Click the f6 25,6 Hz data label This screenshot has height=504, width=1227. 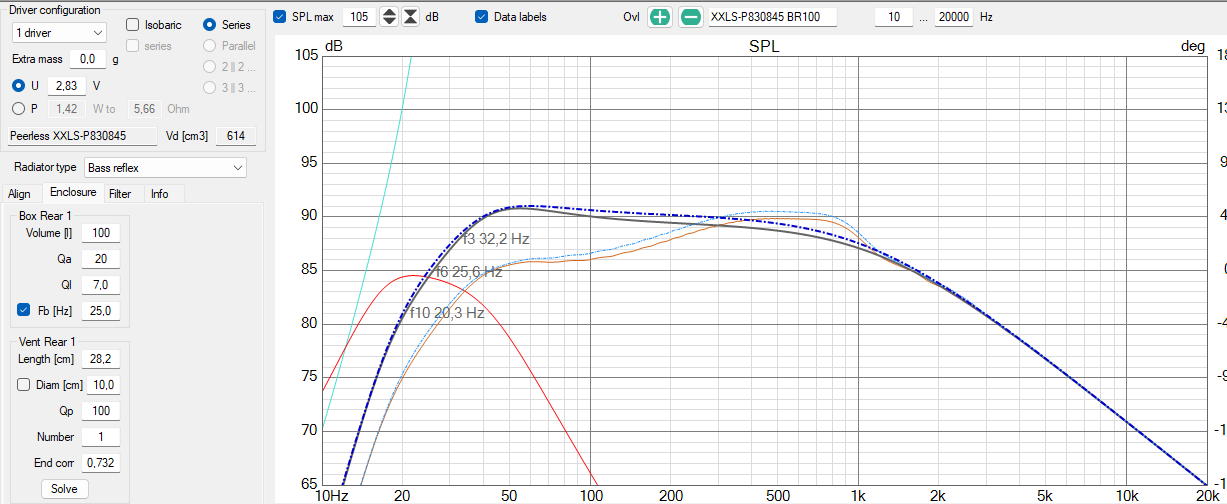(x=469, y=272)
